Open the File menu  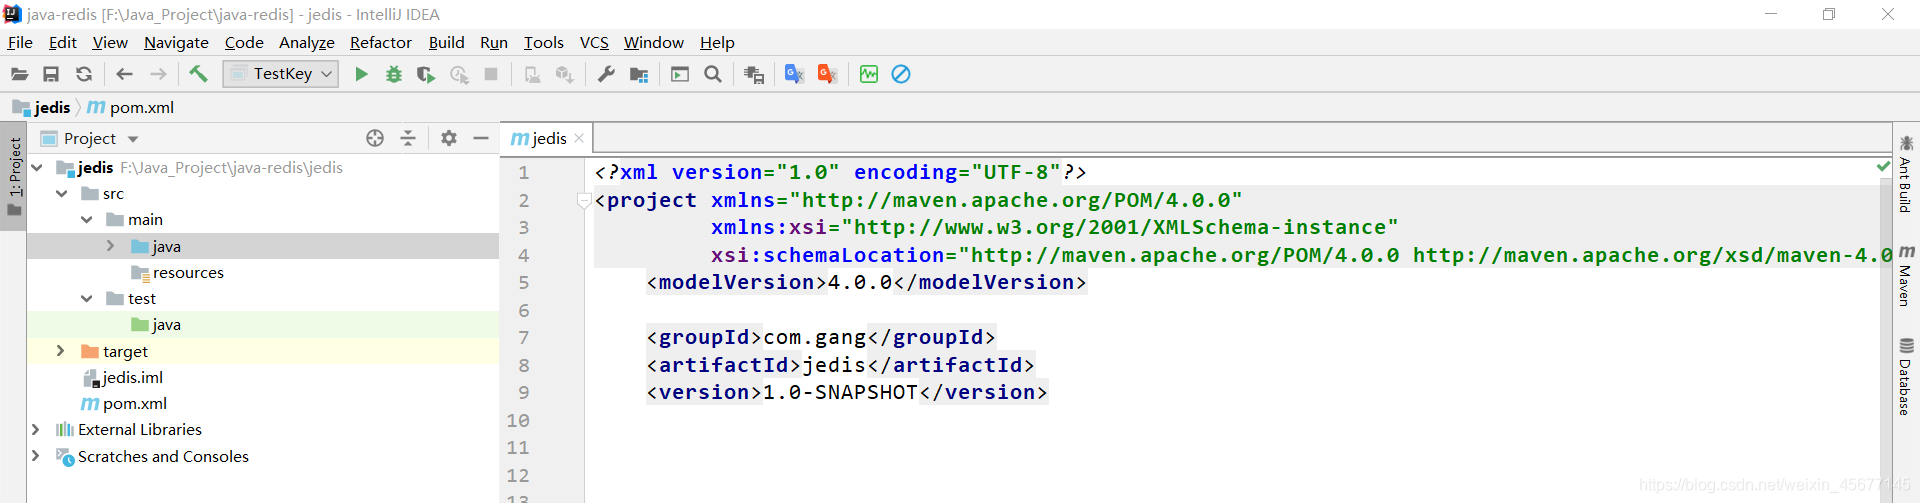click(20, 42)
